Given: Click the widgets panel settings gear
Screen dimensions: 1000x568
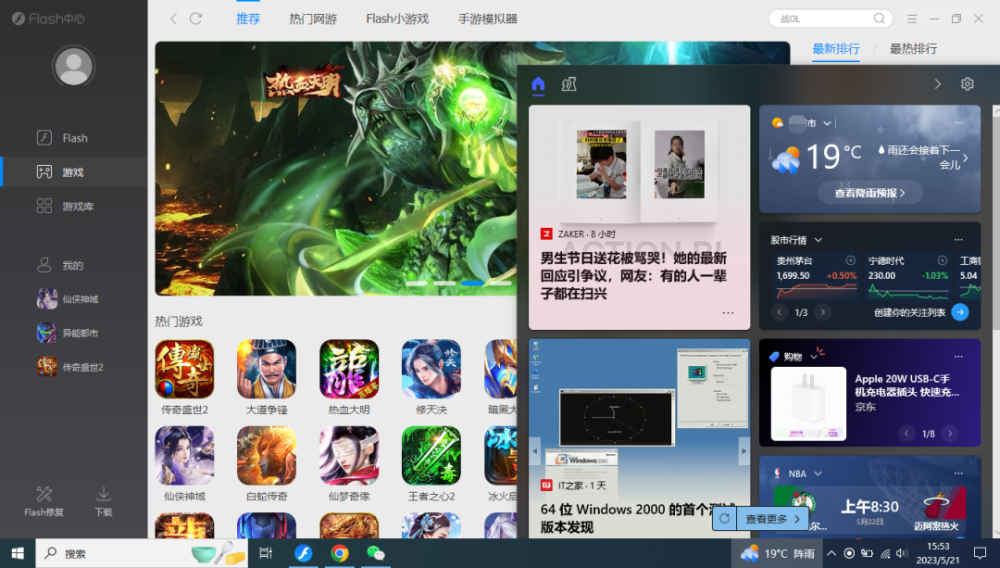Looking at the screenshot, I should pos(967,84).
